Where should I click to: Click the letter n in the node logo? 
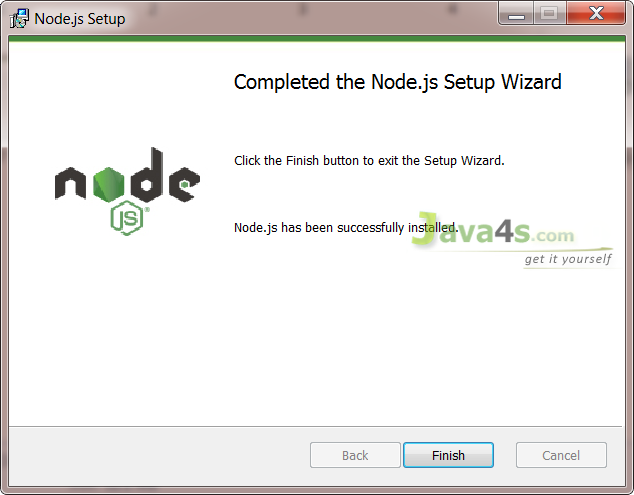[x=70, y=183]
